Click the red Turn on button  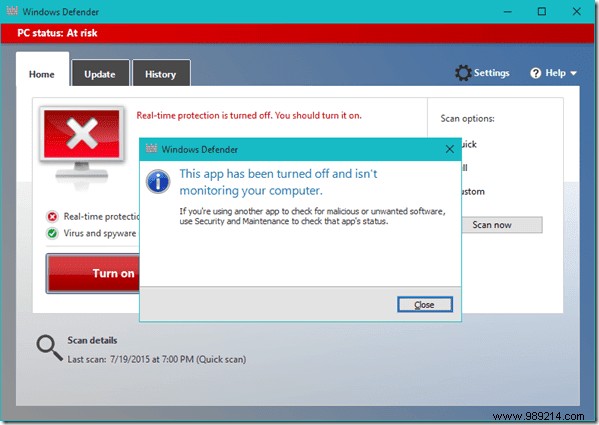tap(93, 273)
